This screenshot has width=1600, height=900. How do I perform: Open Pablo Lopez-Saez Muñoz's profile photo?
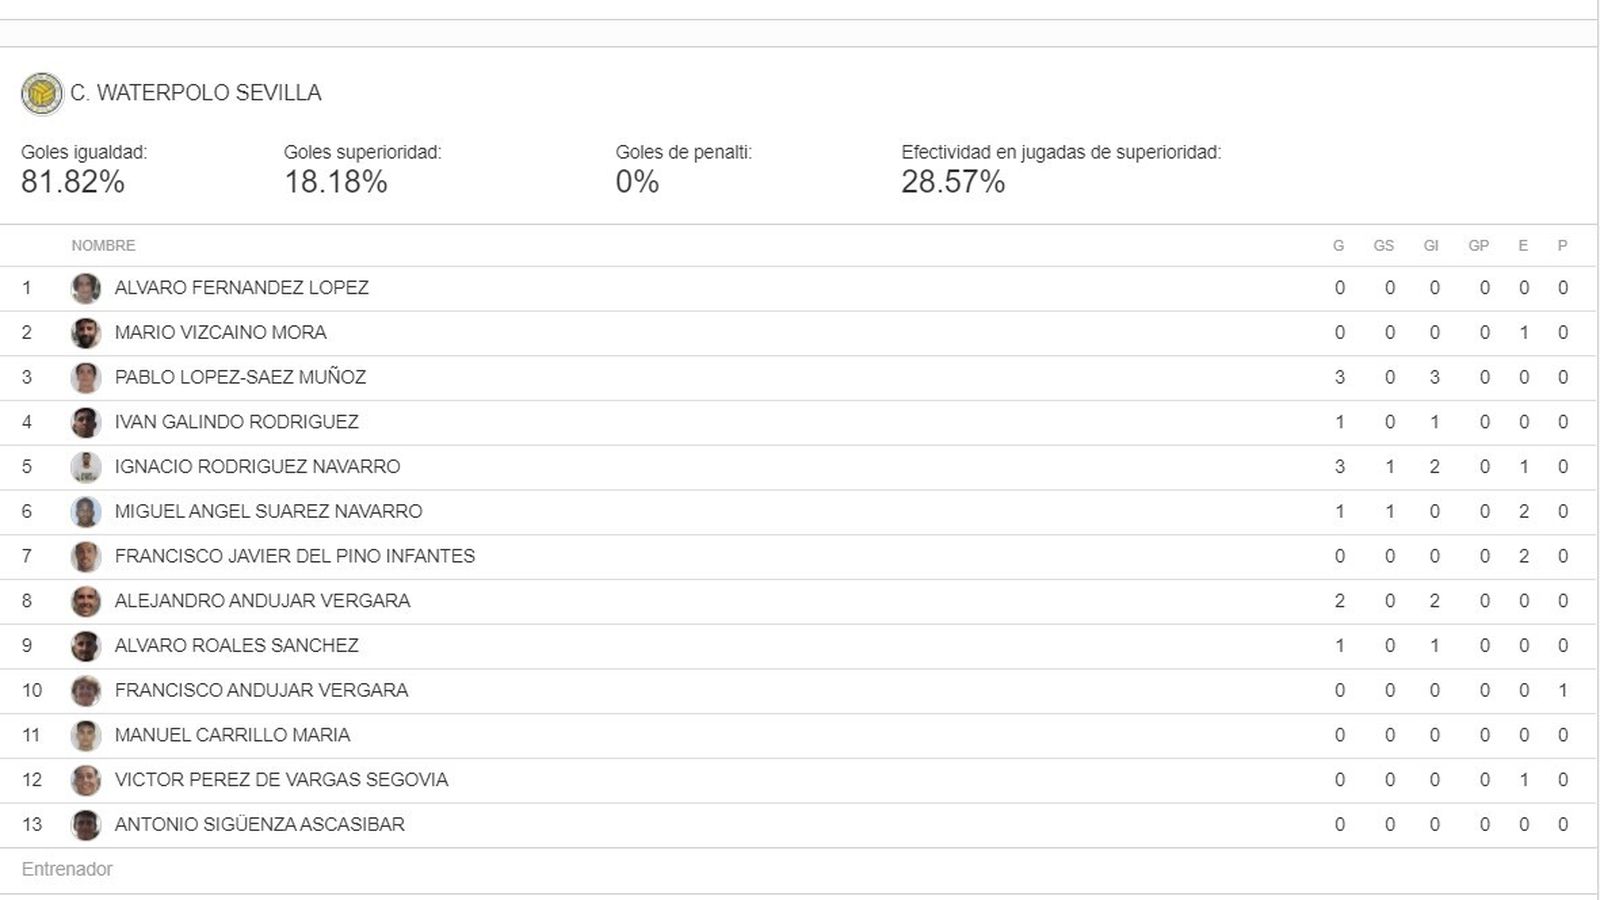pyautogui.click(x=86, y=378)
